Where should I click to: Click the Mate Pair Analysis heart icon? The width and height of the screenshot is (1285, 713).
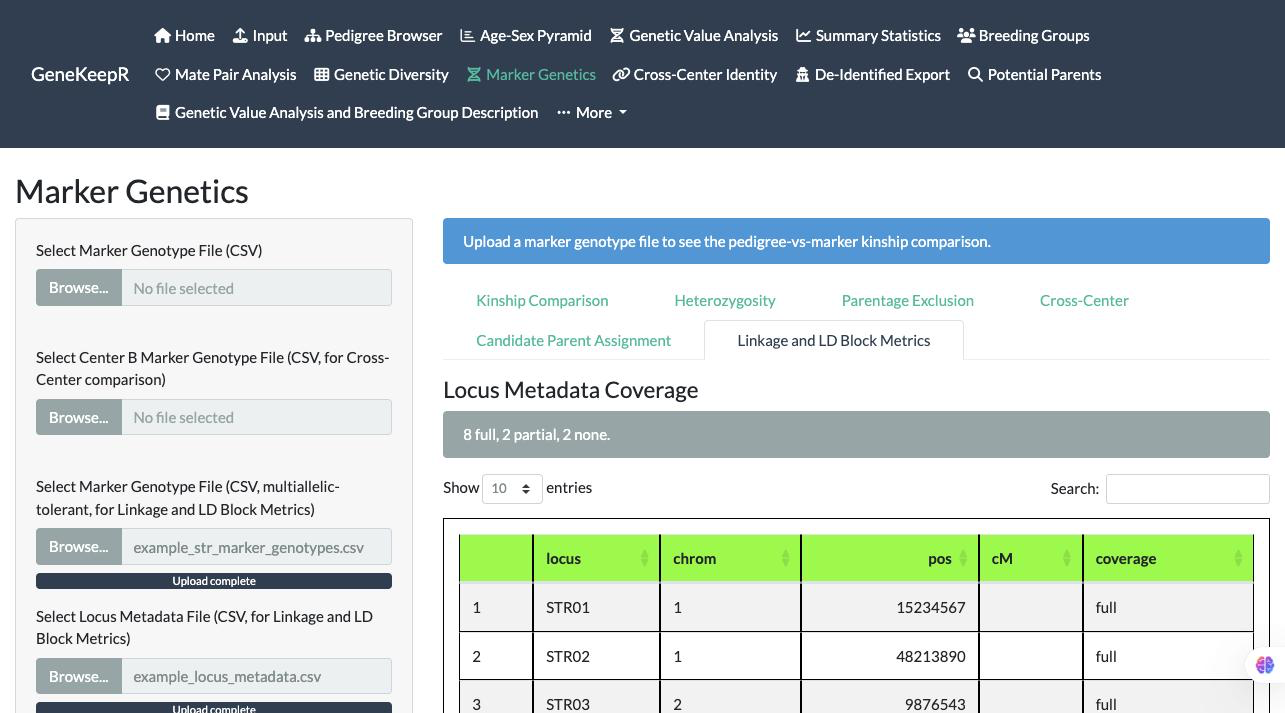pos(163,75)
